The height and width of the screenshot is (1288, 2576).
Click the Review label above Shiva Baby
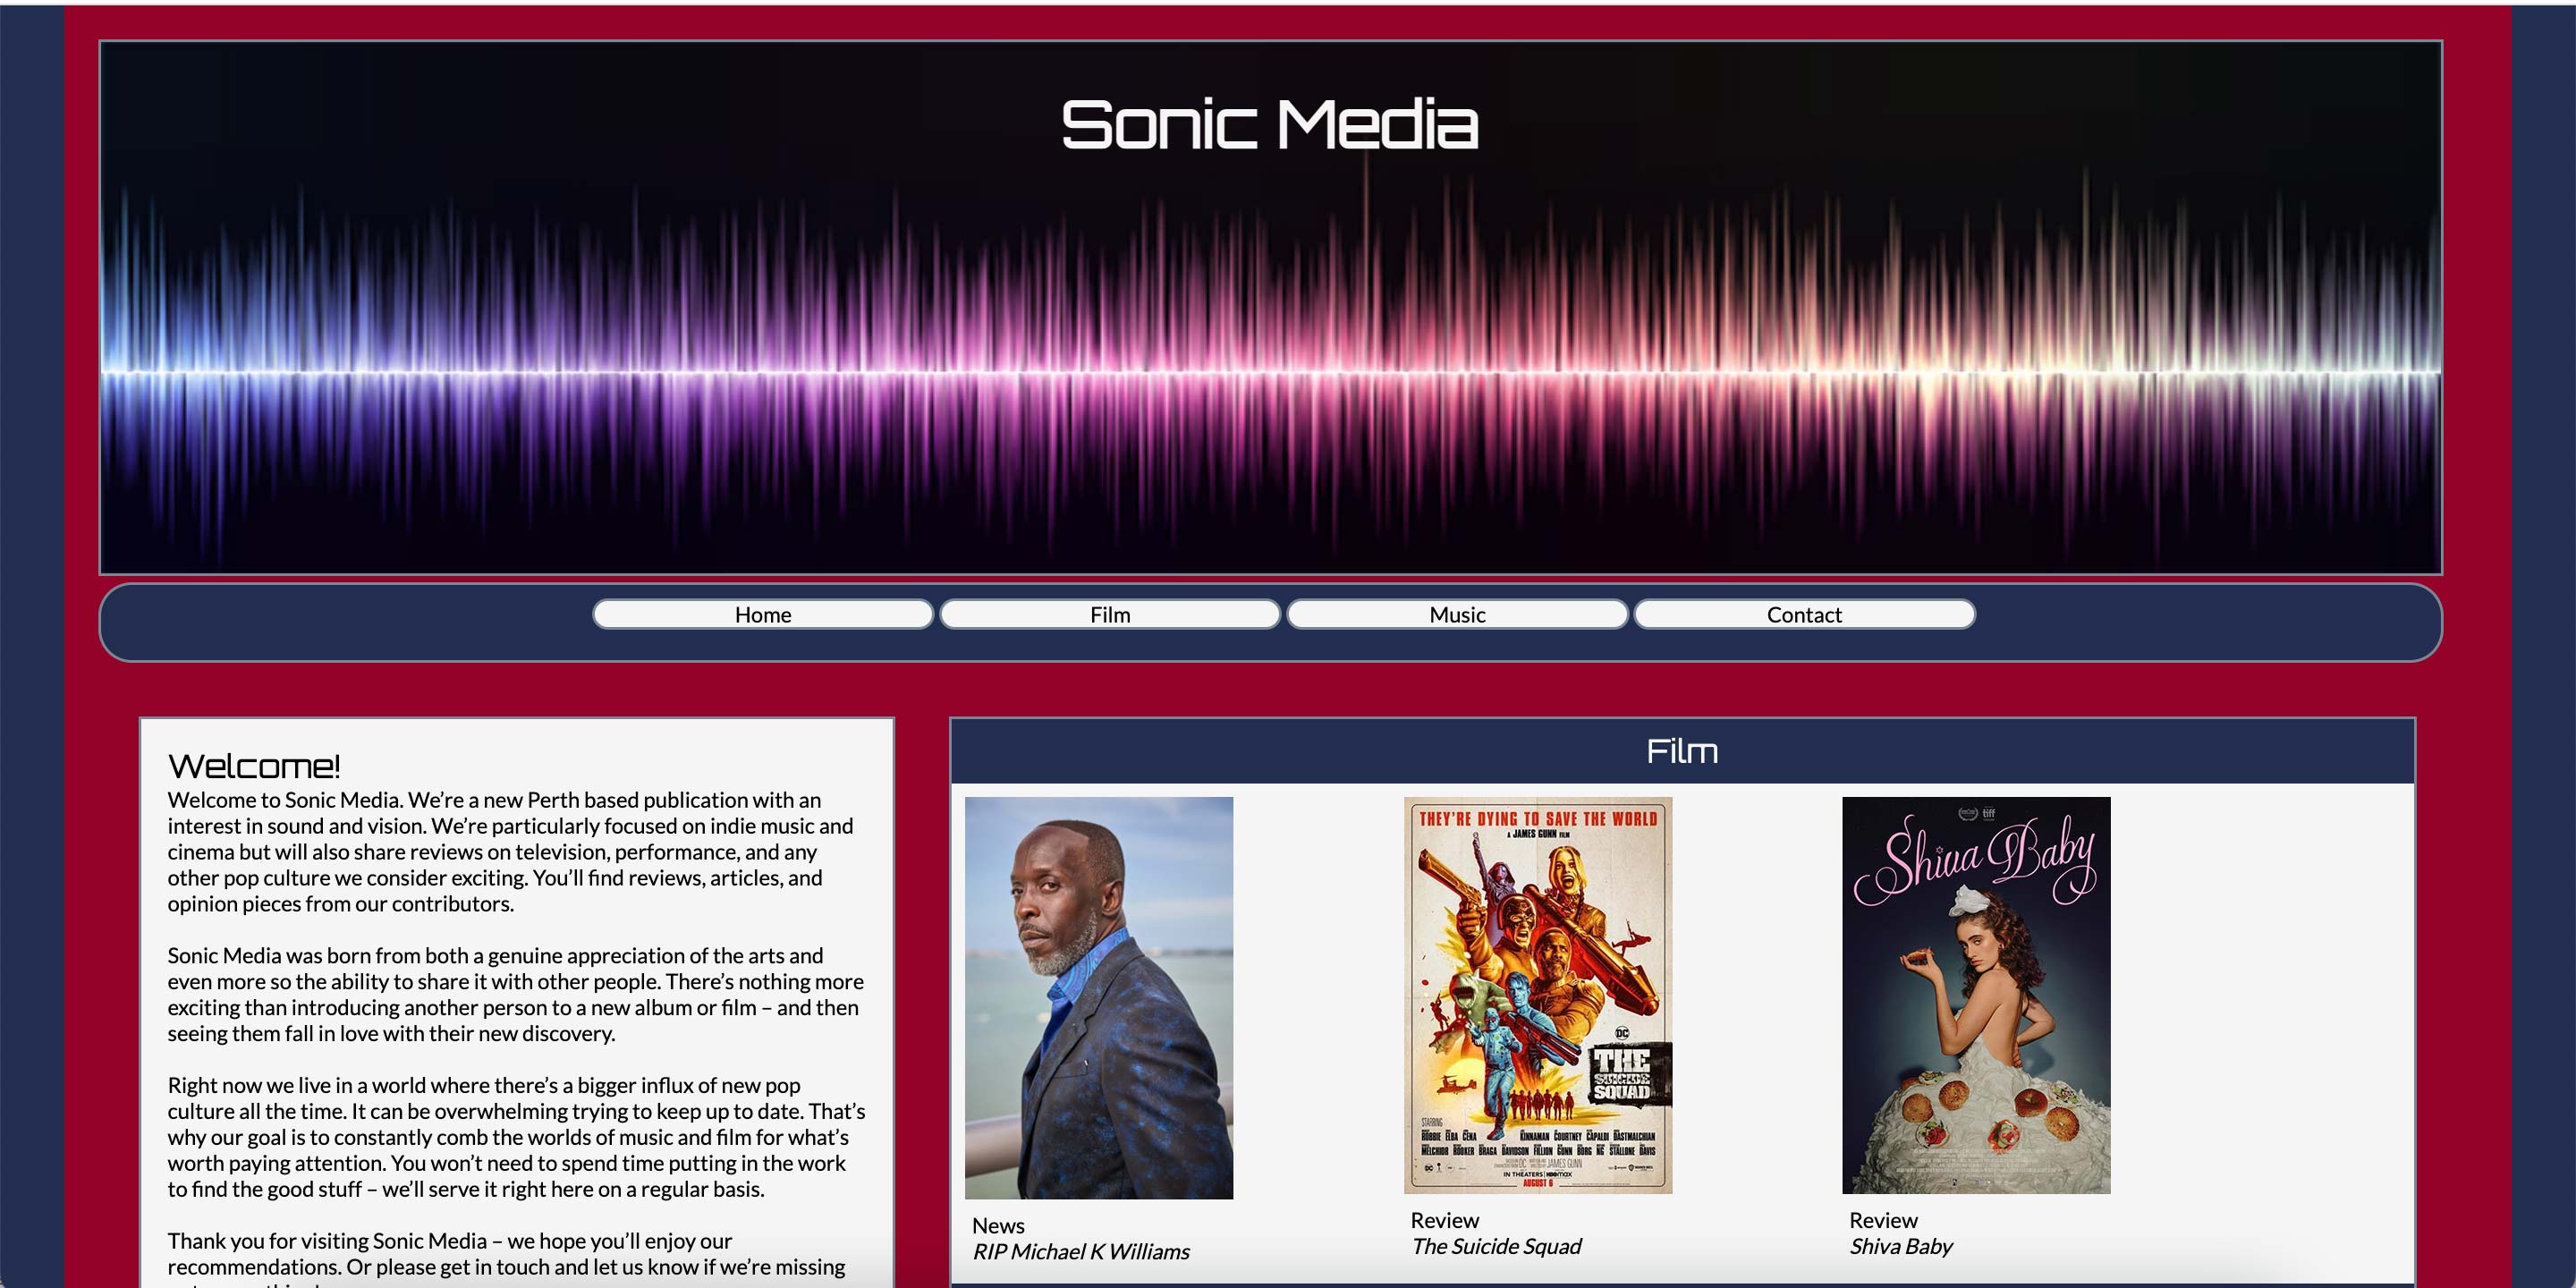point(1883,1220)
